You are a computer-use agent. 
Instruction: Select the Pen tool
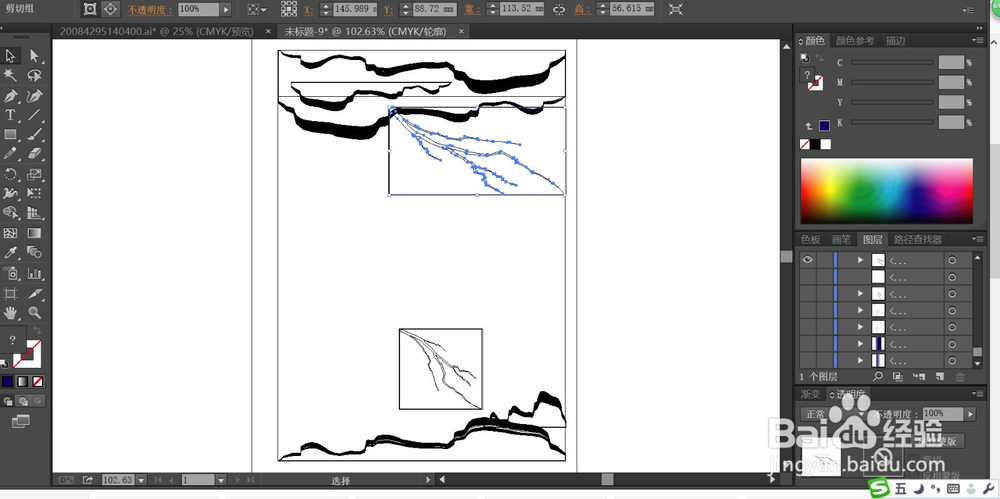pos(10,96)
